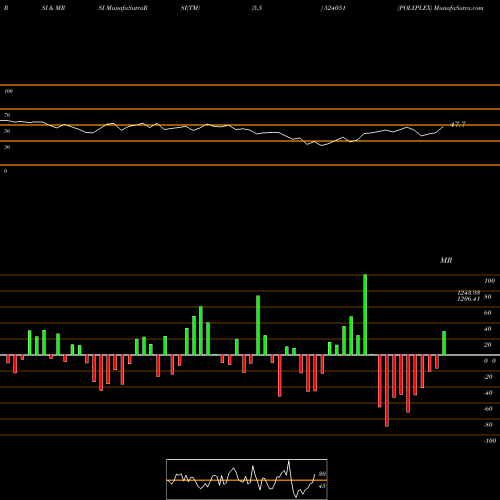
Task: Click the last green MR bar at right
Action: [444, 343]
